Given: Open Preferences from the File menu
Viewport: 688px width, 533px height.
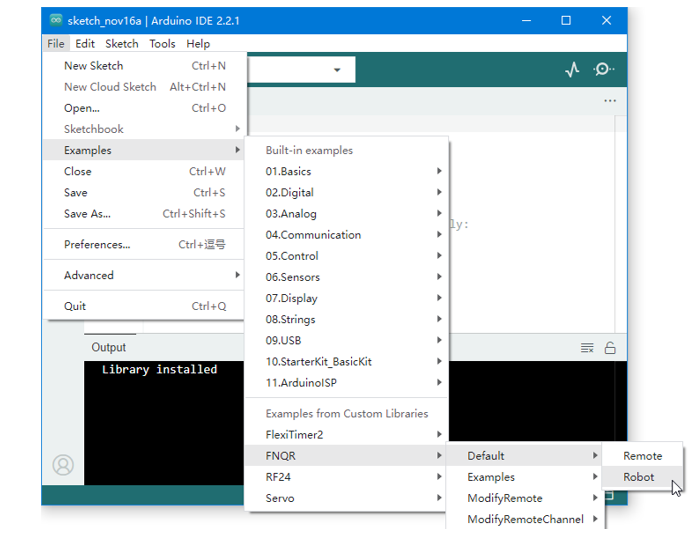Looking at the screenshot, I should pyautogui.click(x=144, y=244).
